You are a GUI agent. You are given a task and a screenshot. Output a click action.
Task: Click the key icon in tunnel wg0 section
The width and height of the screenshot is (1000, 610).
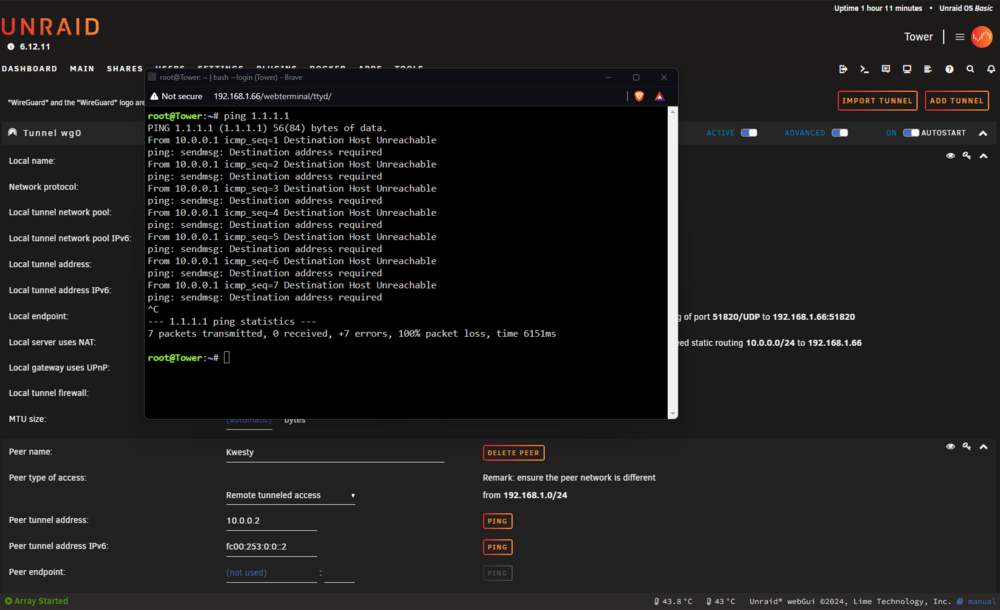(x=967, y=156)
